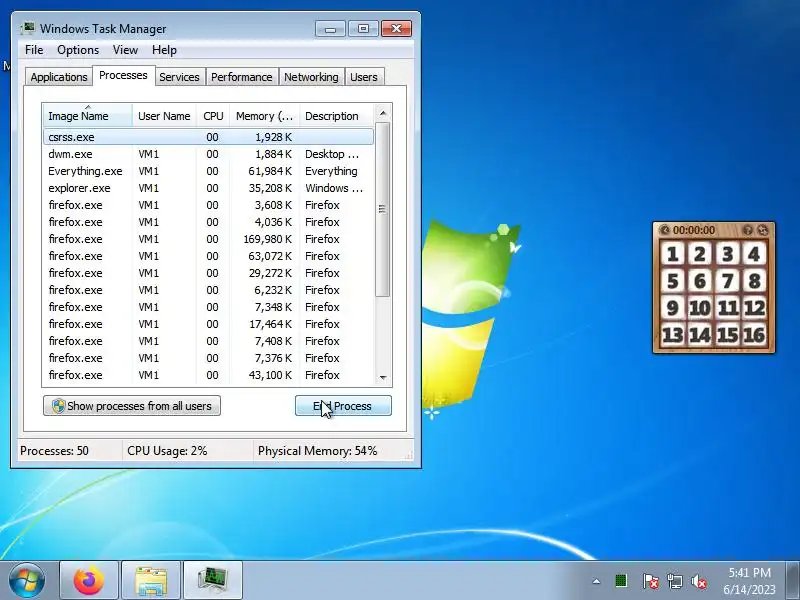Click the taskbar clock showing 5:41 PM
The width and height of the screenshot is (800, 600).
click(749, 581)
